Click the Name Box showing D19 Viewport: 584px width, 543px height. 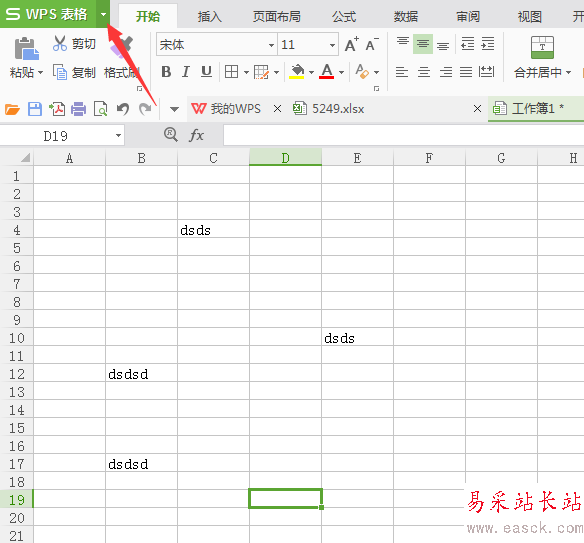(x=56, y=136)
